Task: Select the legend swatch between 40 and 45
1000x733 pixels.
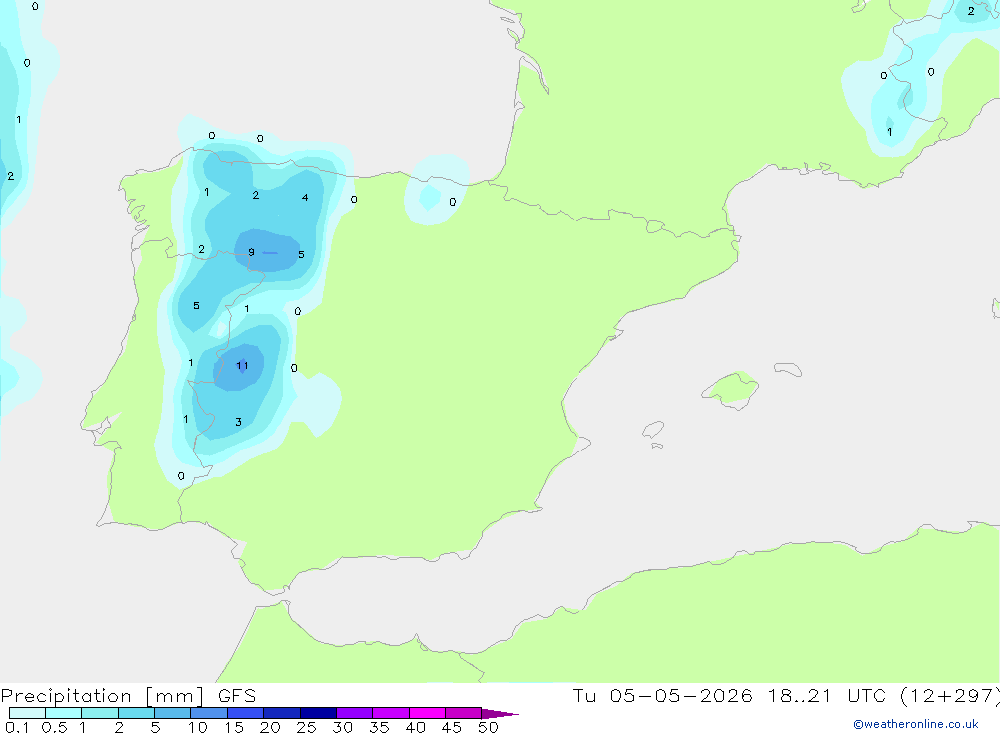Action: pos(427,713)
